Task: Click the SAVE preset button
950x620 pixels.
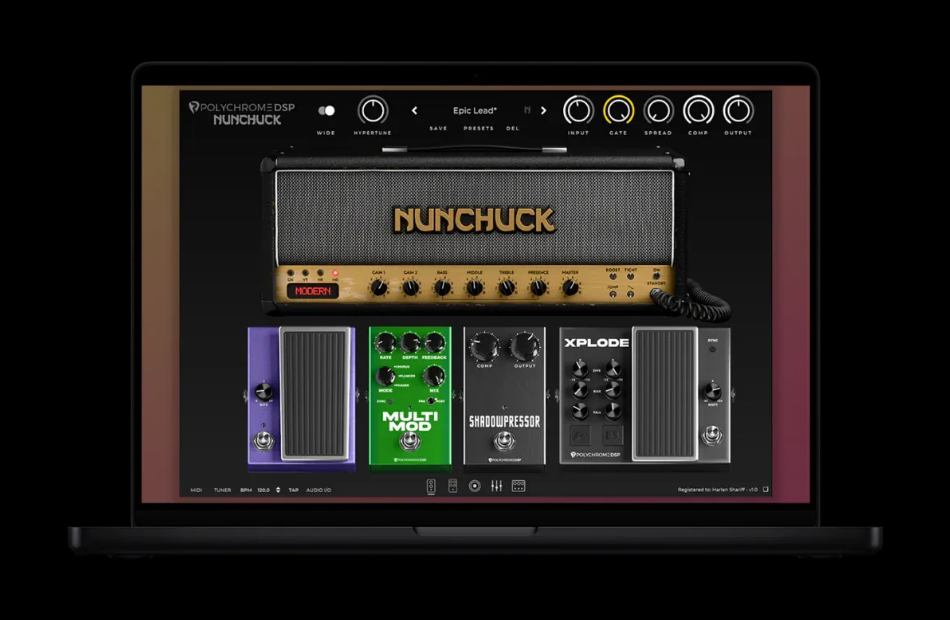Action: pyautogui.click(x=438, y=128)
